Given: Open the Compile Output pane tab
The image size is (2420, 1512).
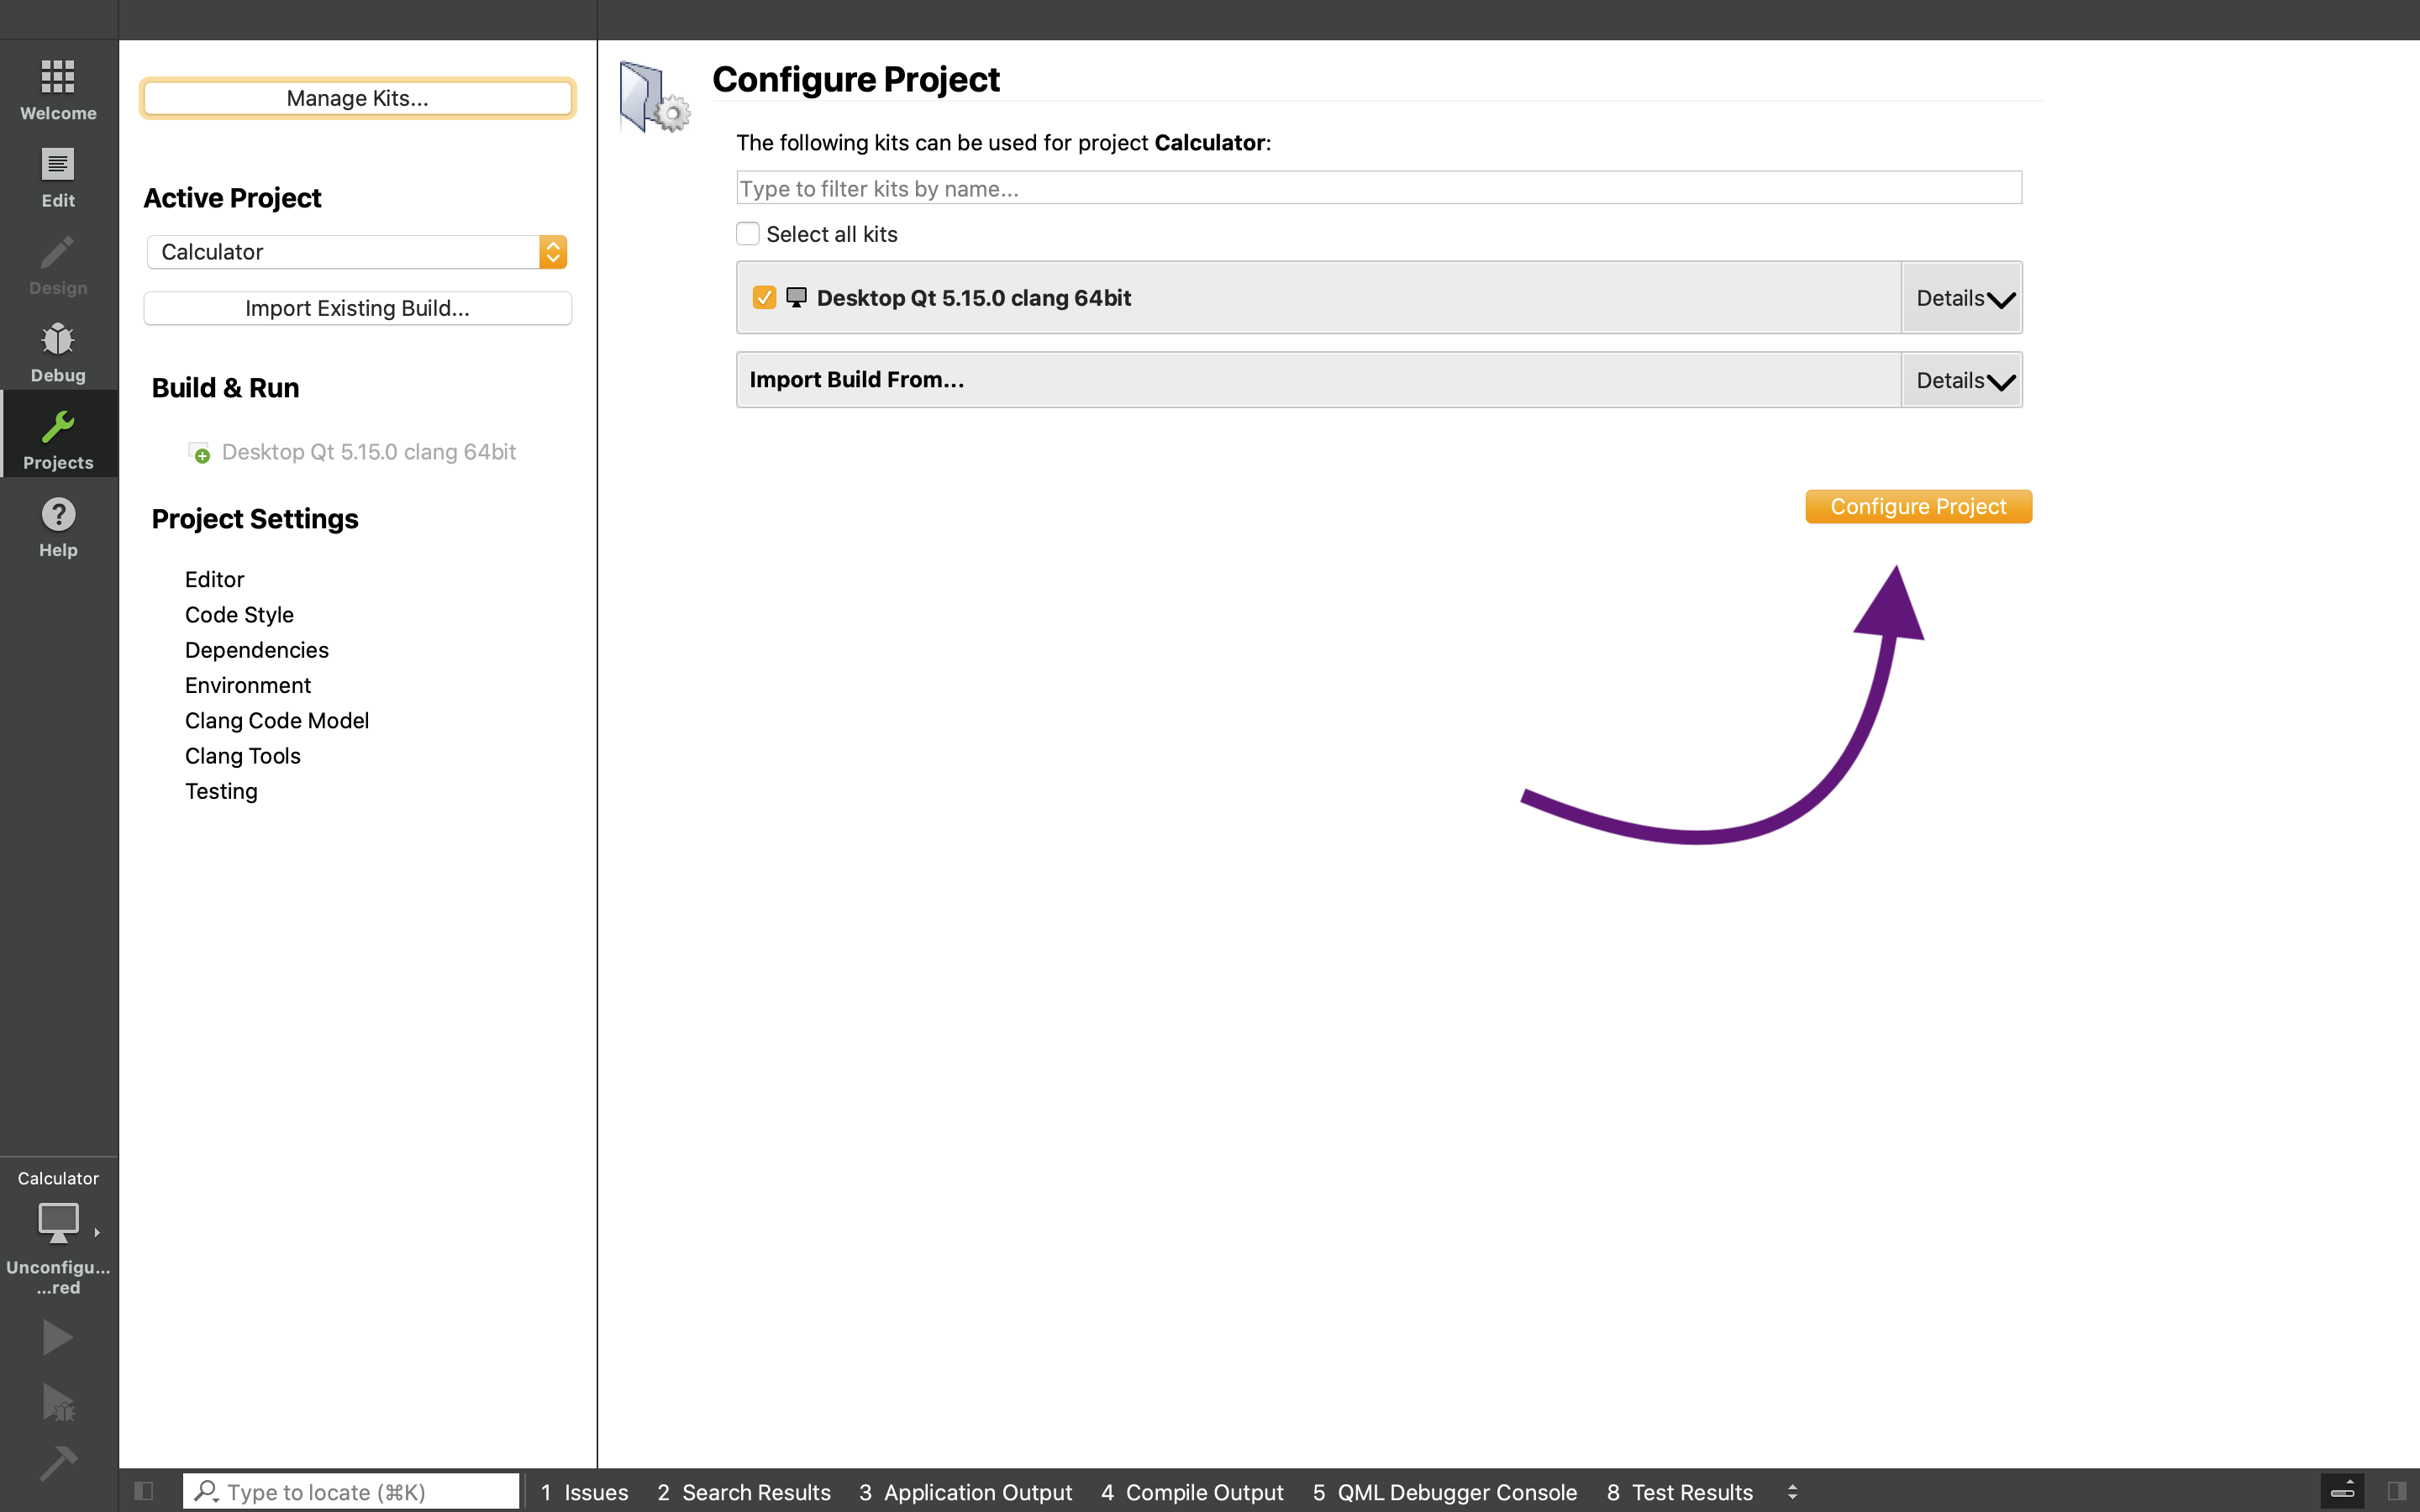Looking at the screenshot, I should pyautogui.click(x=1192, y=1491).
